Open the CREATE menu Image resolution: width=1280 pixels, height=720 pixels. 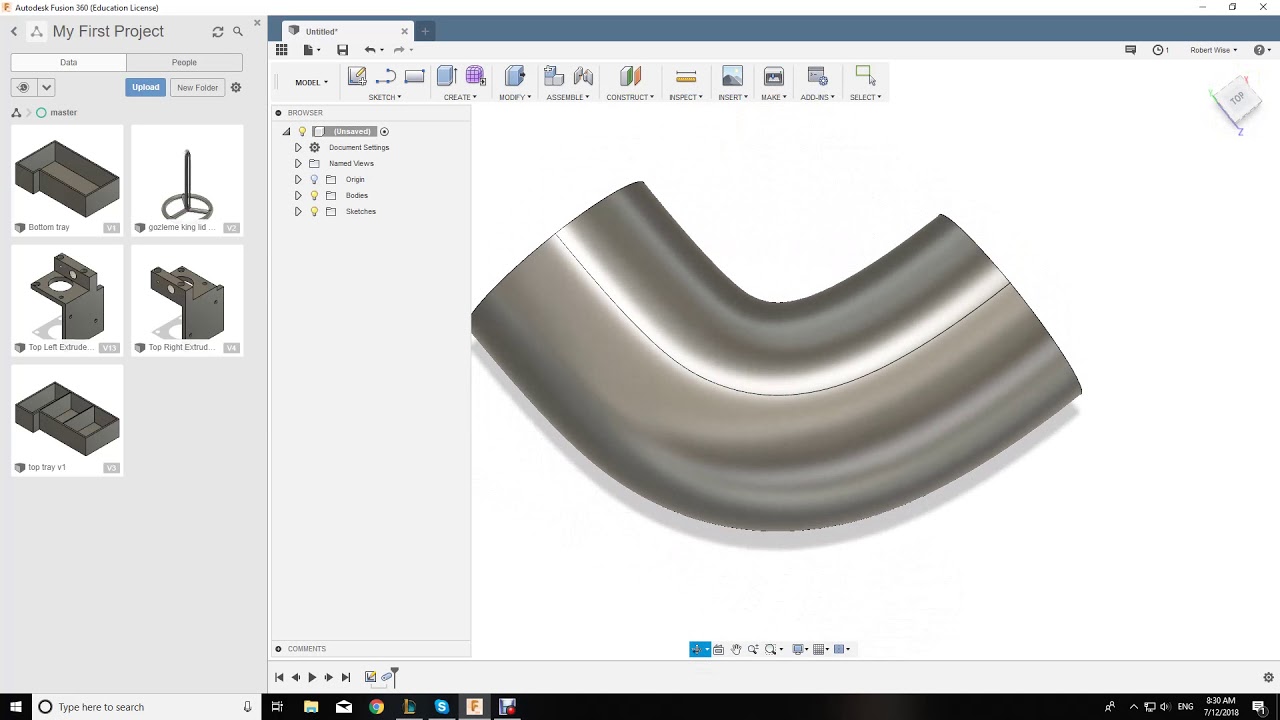click(460, 97)
